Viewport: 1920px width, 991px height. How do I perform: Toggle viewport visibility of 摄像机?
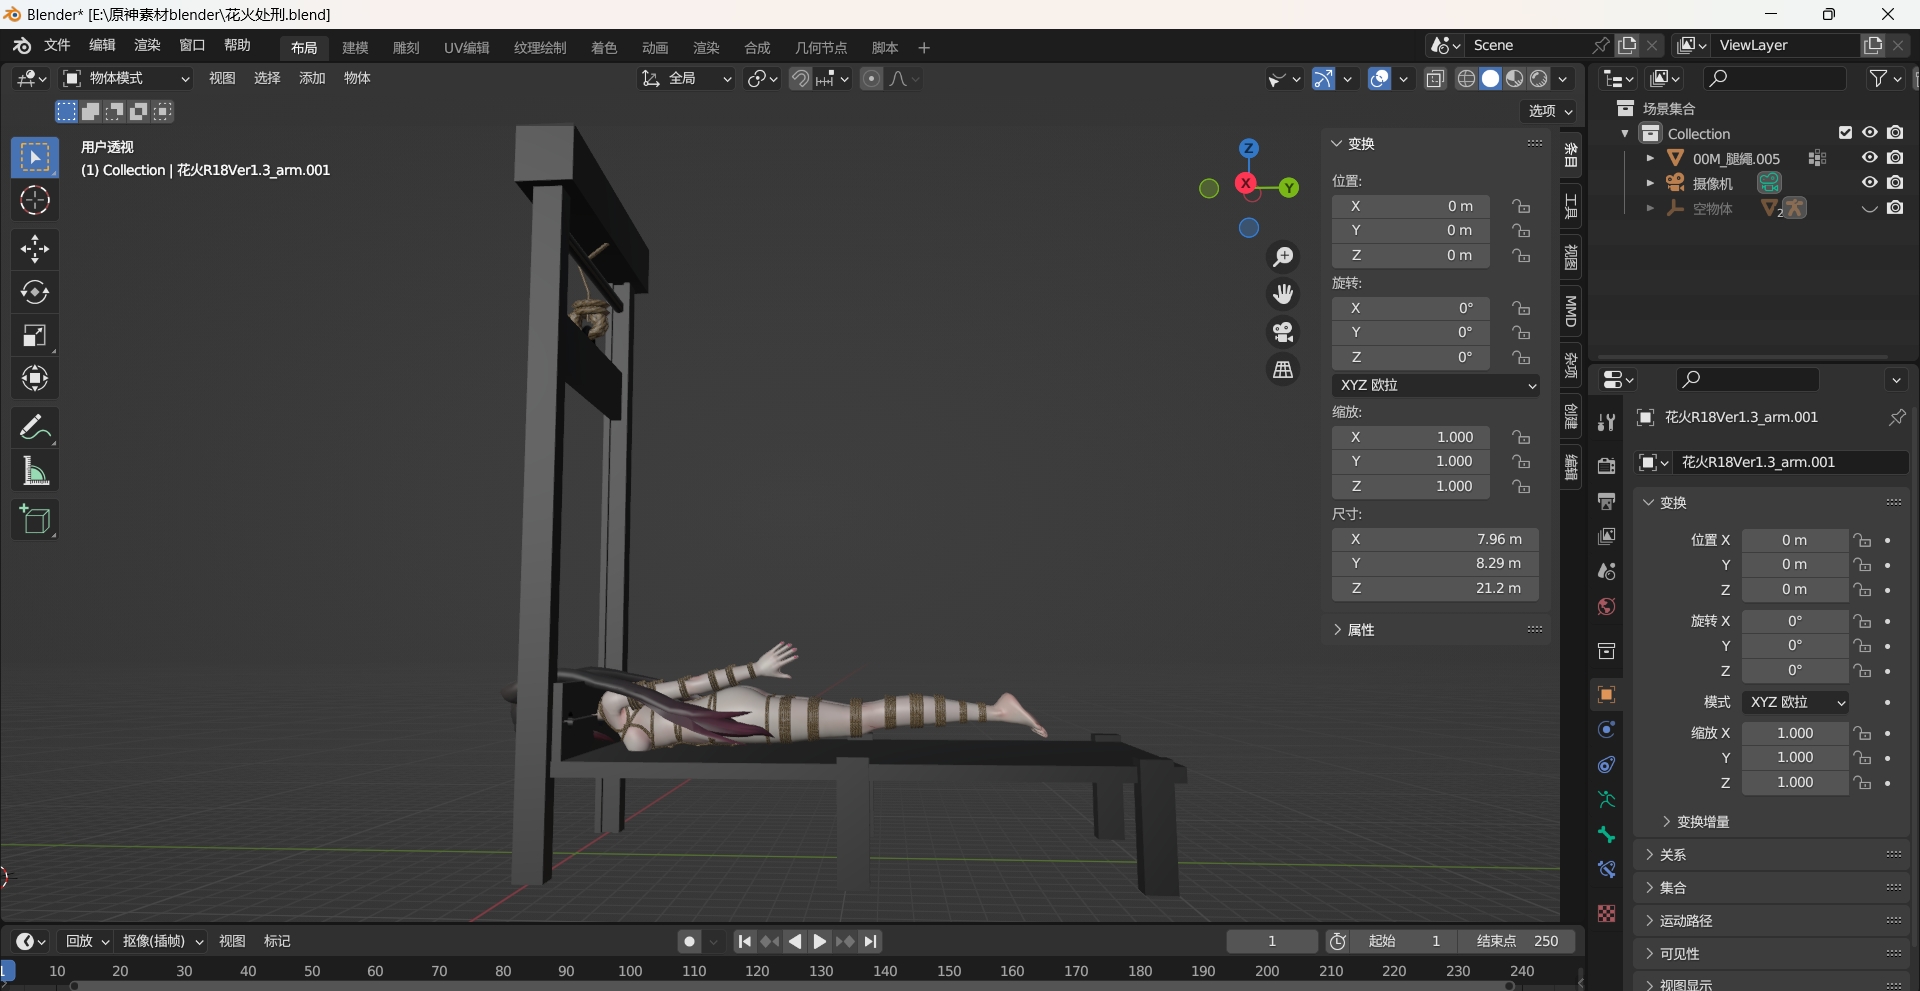(1870, 183)
